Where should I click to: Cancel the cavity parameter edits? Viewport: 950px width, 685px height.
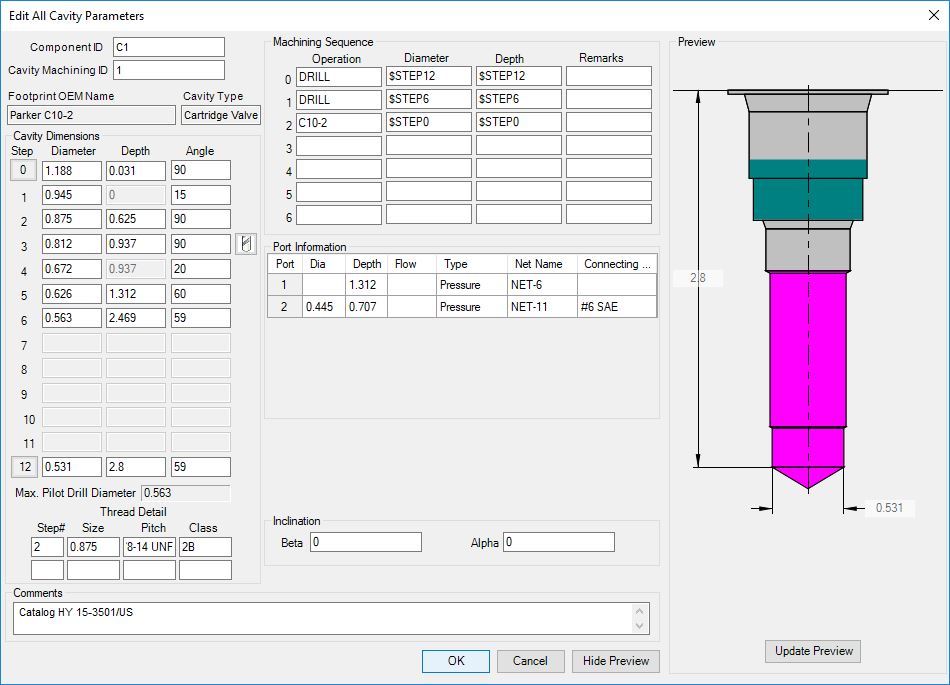pos(530,661)
